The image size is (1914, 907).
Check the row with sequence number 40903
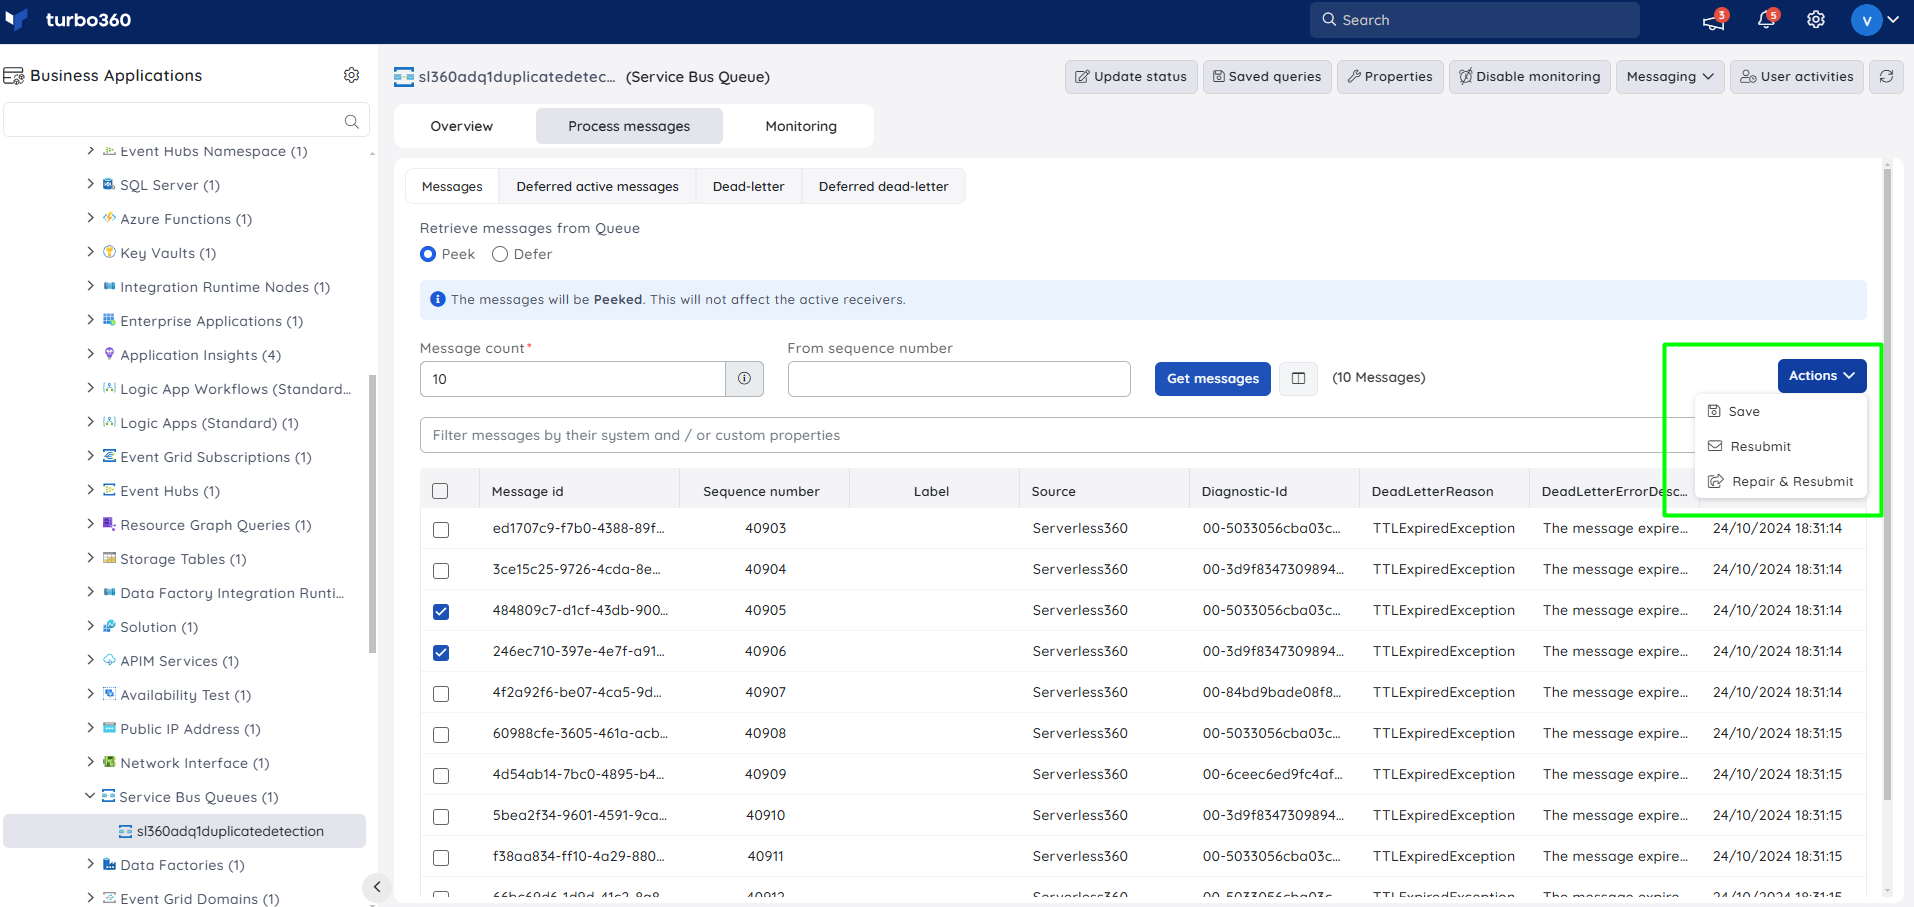[x=441, y=529]
